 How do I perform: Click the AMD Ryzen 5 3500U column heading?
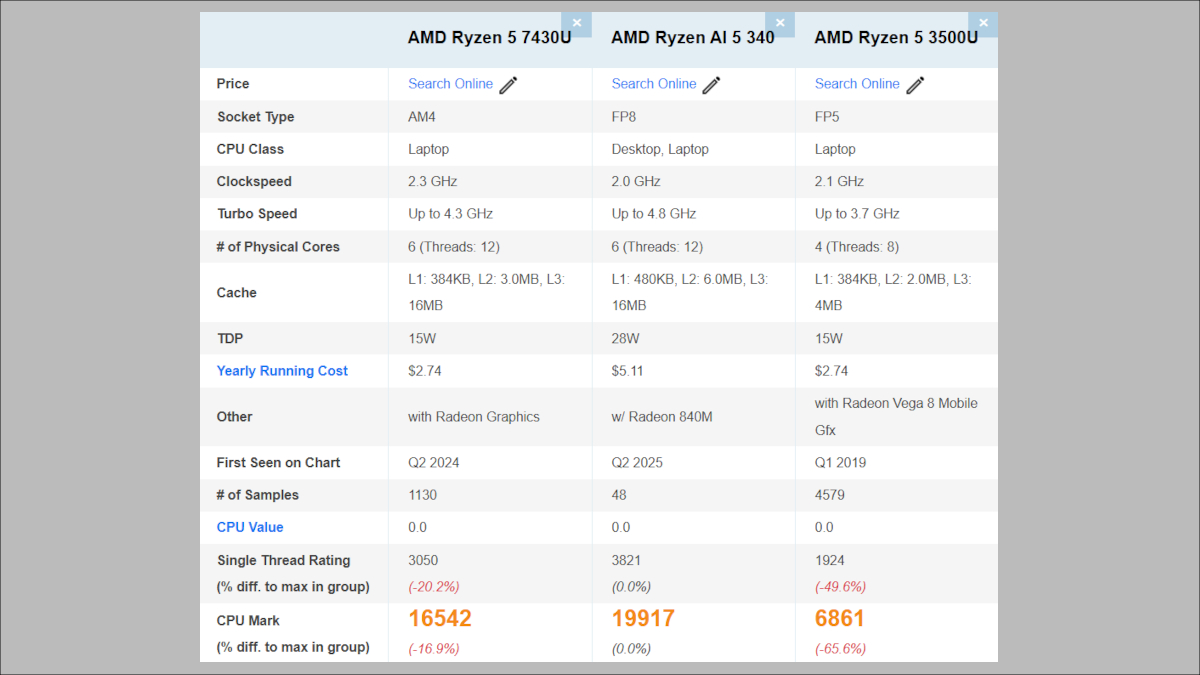pos(896,38)
